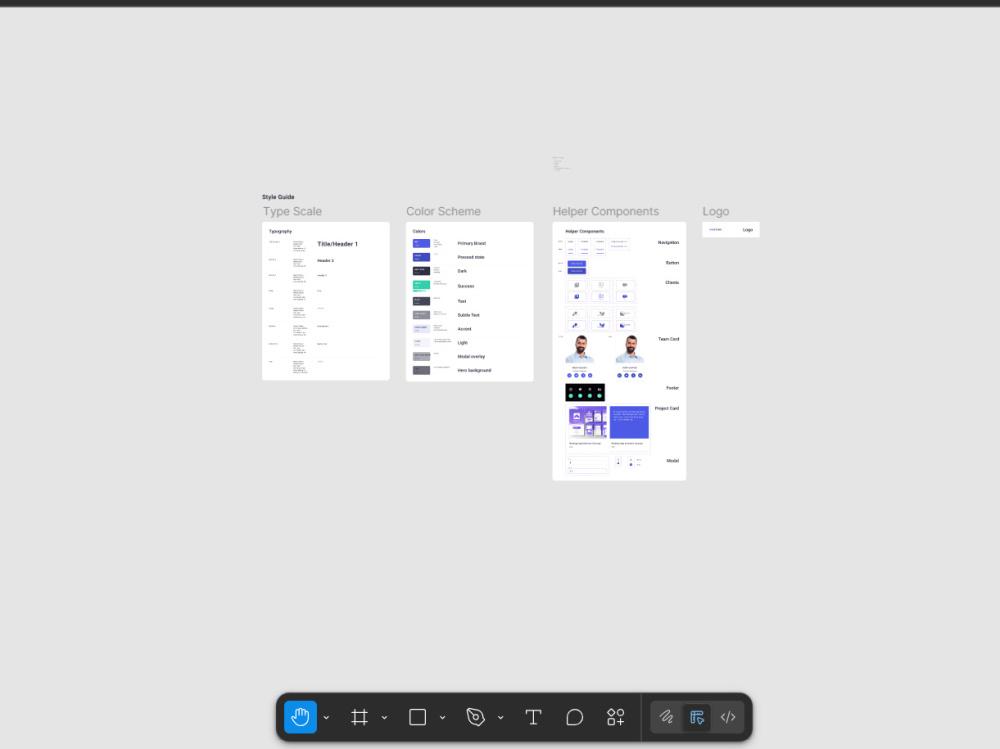1000x749 pixels.
Task: Select the Comment tool
Action: 575,717
